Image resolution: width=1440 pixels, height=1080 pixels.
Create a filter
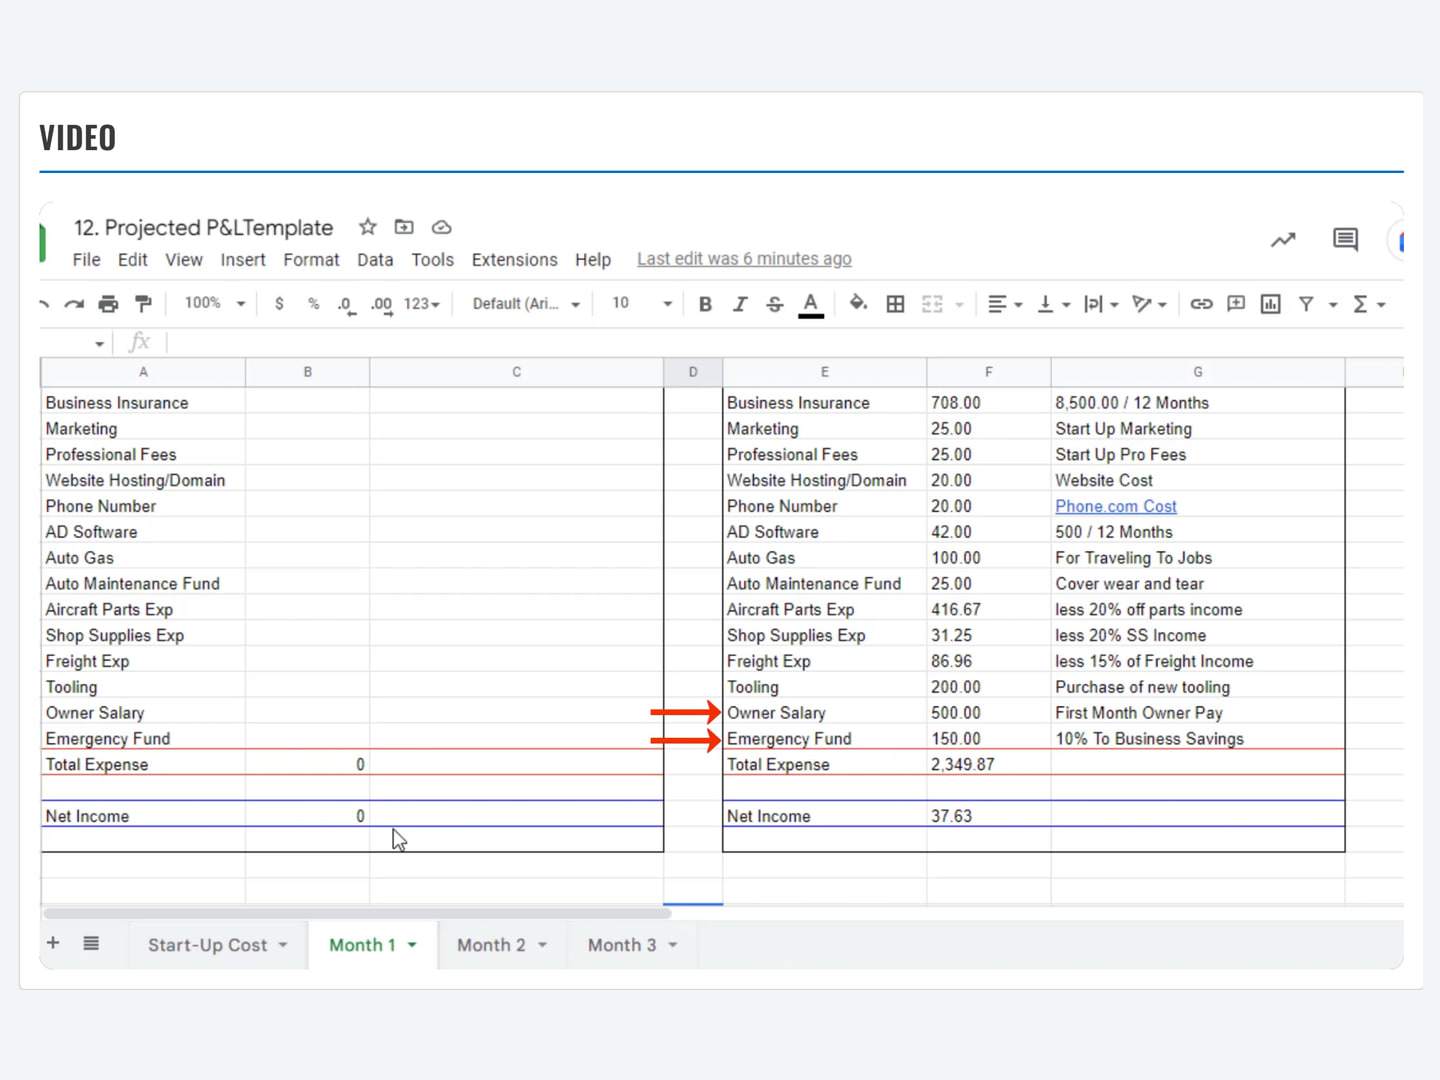(x=1306, y=304)
